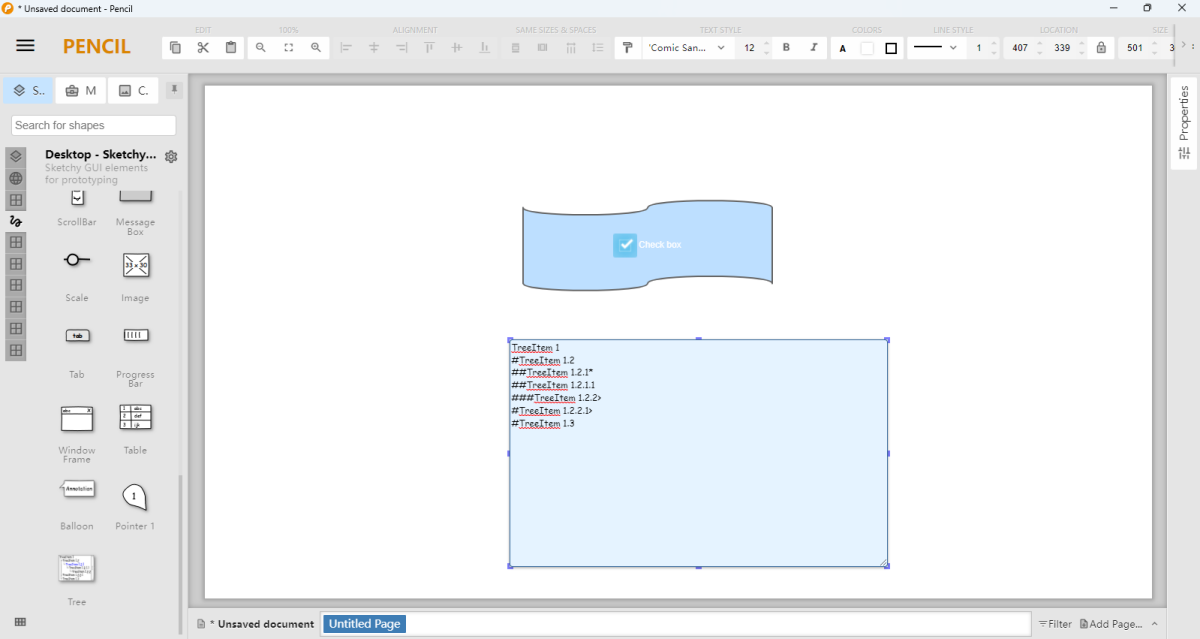
Task: Toggle the location lock icon
Action: [x=1101, y=47]
